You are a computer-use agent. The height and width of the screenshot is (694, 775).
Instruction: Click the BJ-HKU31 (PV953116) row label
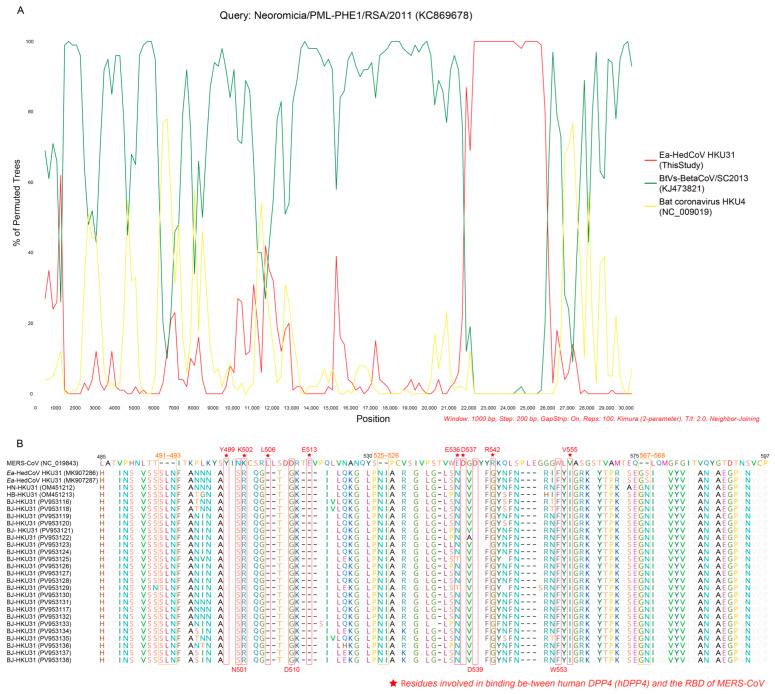(39, 502)
